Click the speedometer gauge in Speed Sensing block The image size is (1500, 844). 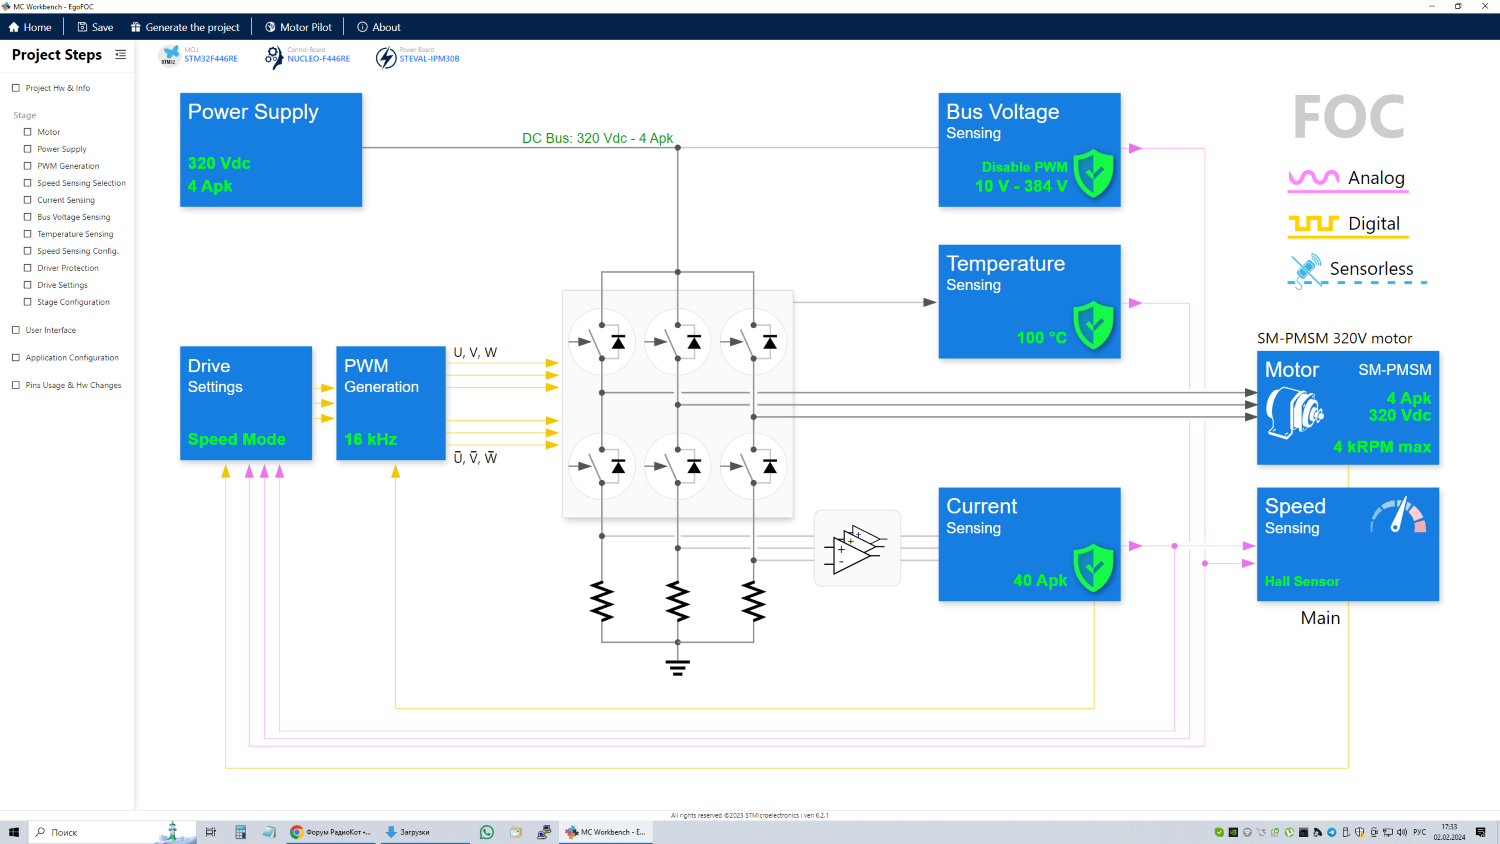tap(1398, 515)
